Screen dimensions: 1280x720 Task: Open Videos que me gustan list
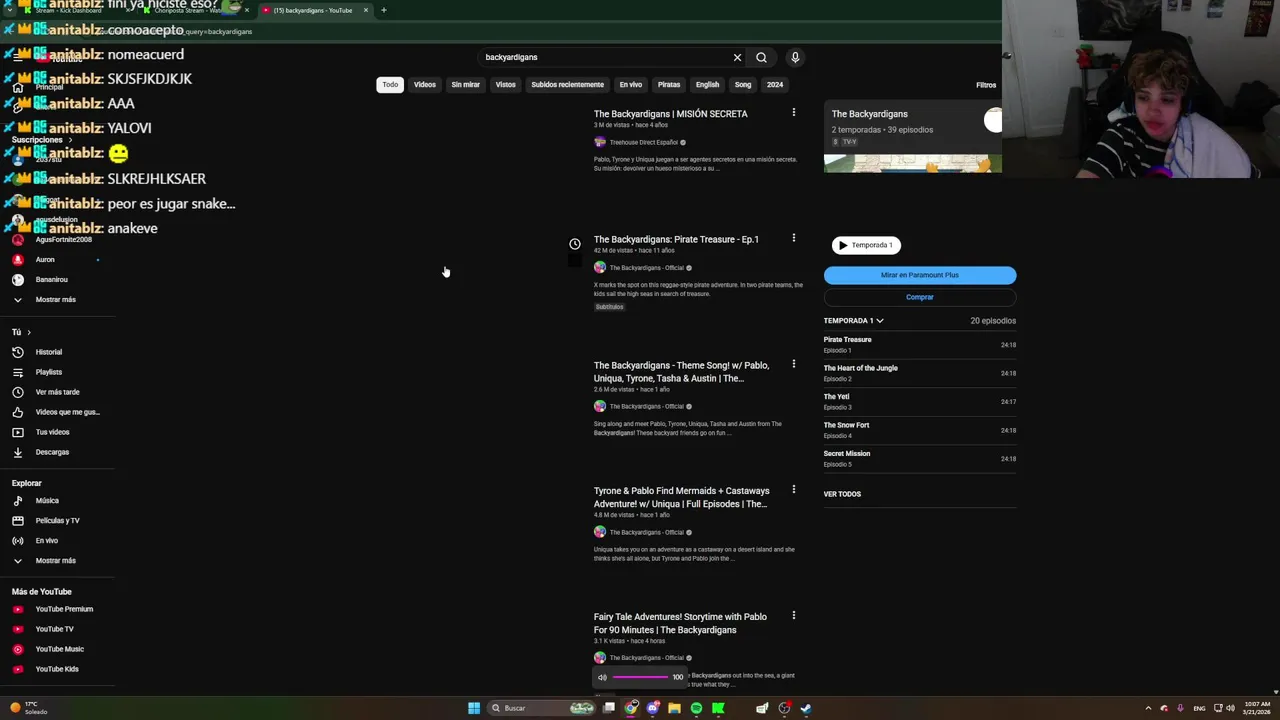57,412
